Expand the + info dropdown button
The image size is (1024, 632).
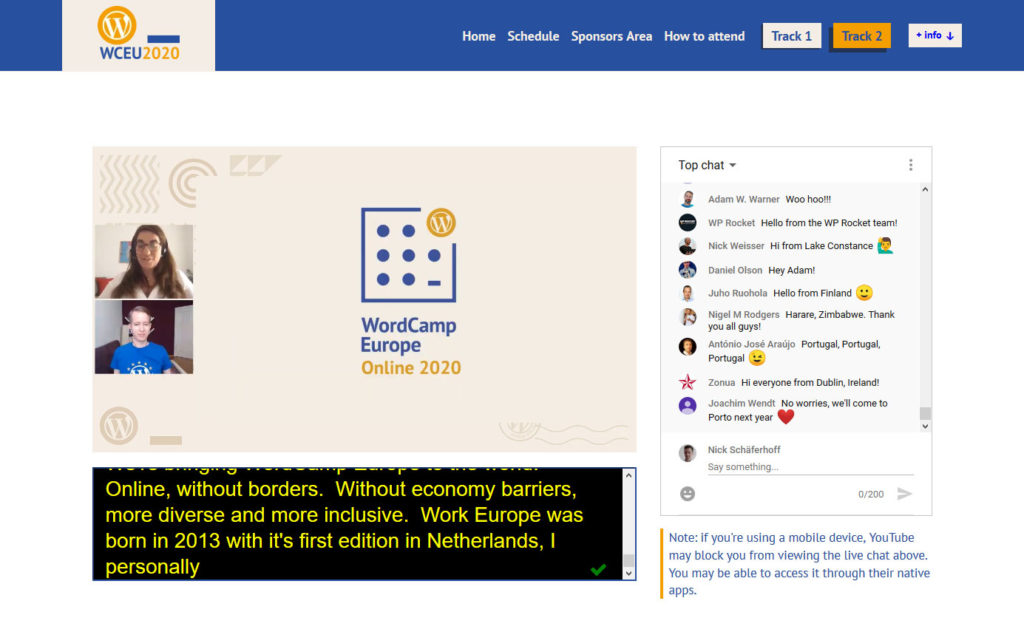pyautogui.click(x=935, y=35)
